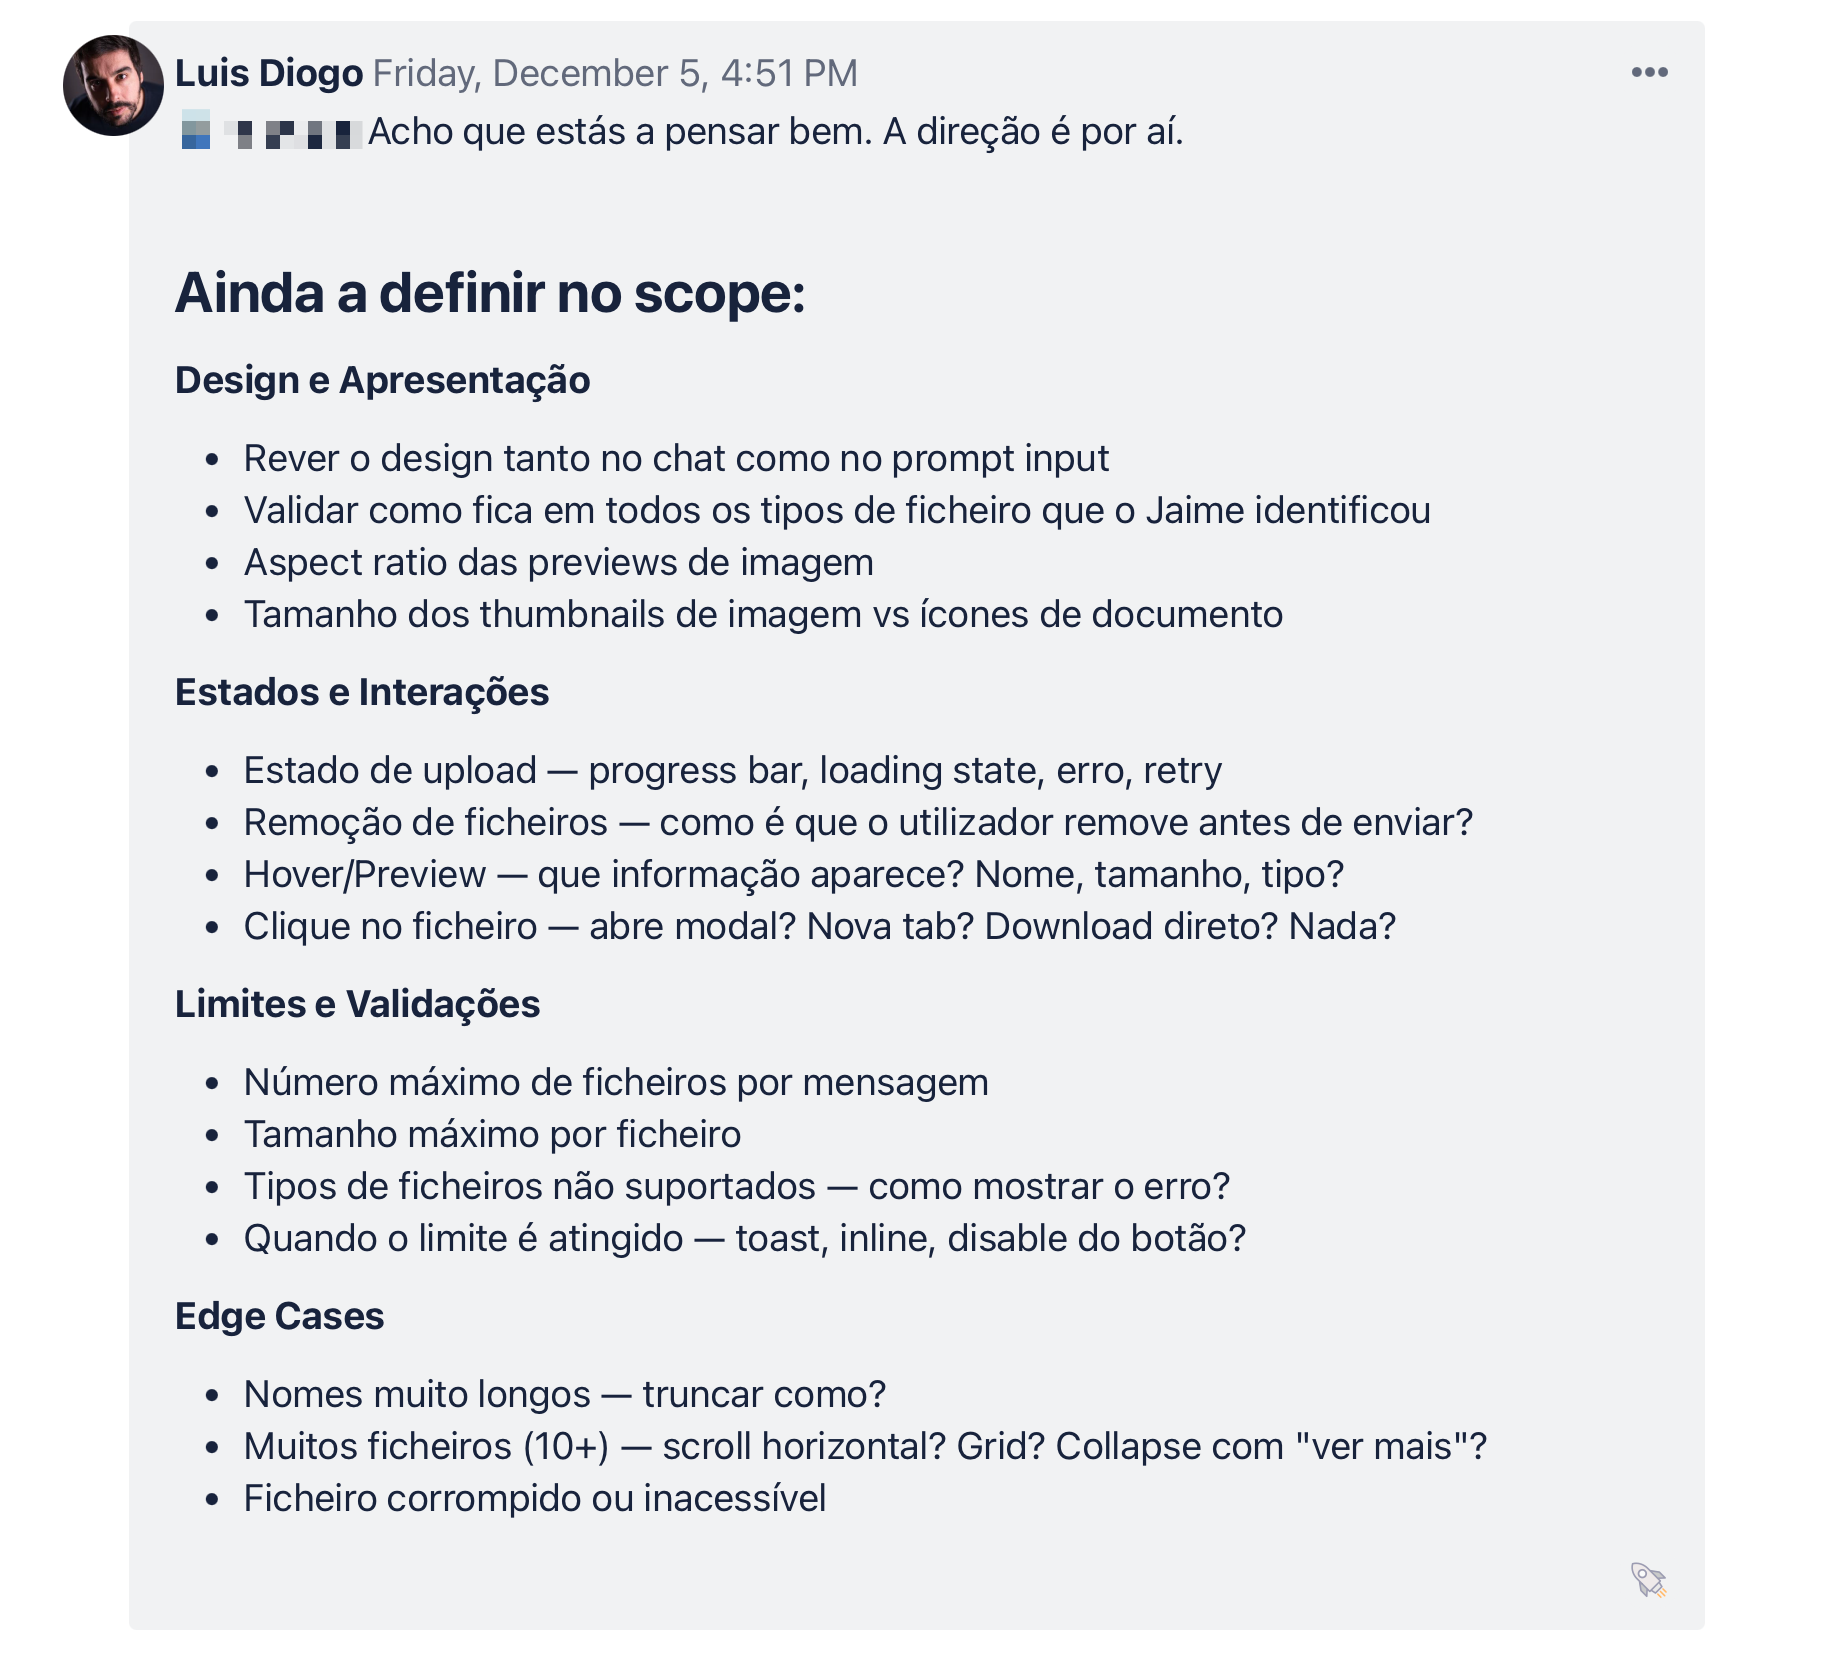Open Luis Diogo's profile avatar
This screenshot has width=1832, height=1656.
113,86
